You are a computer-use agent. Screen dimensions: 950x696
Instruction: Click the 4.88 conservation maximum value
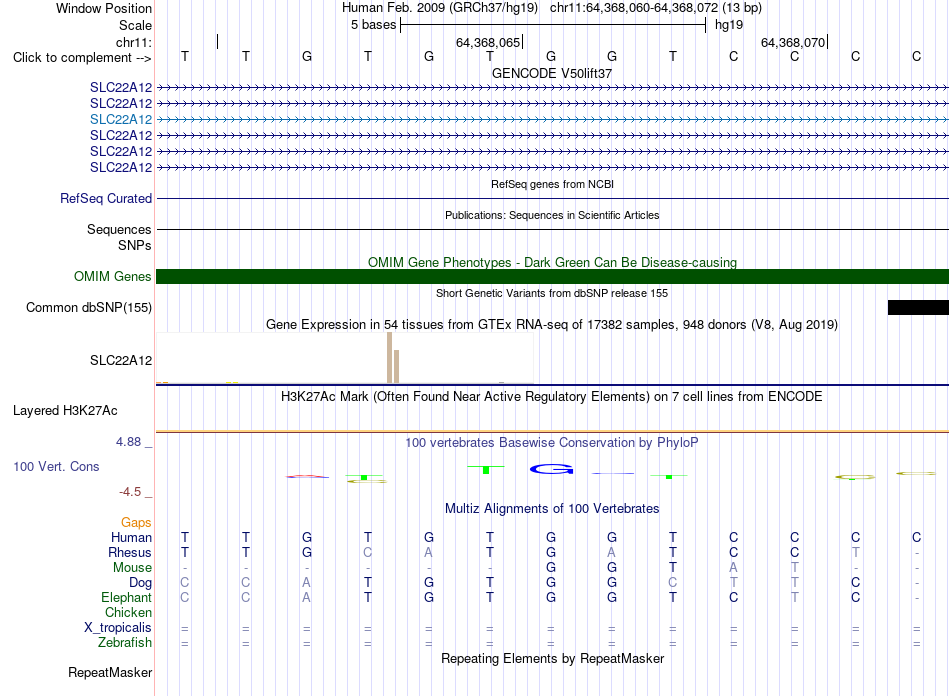pyautogui.click(x=128, y=442)
